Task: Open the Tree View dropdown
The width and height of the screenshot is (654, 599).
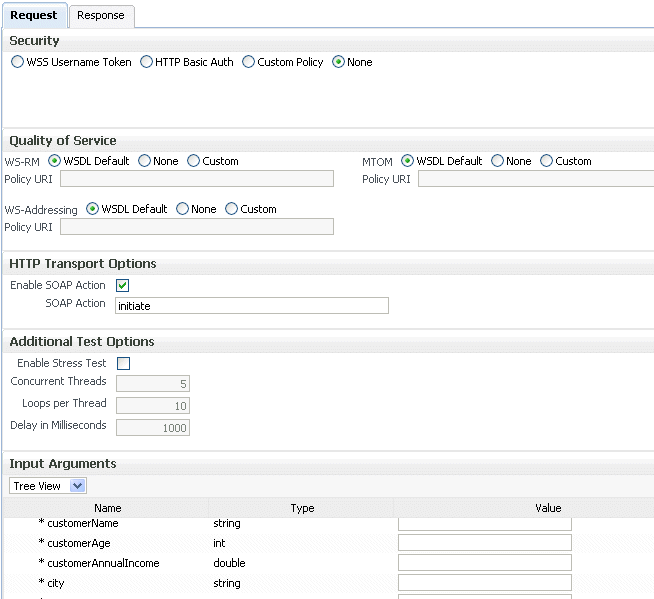Action: pos(48,486)
